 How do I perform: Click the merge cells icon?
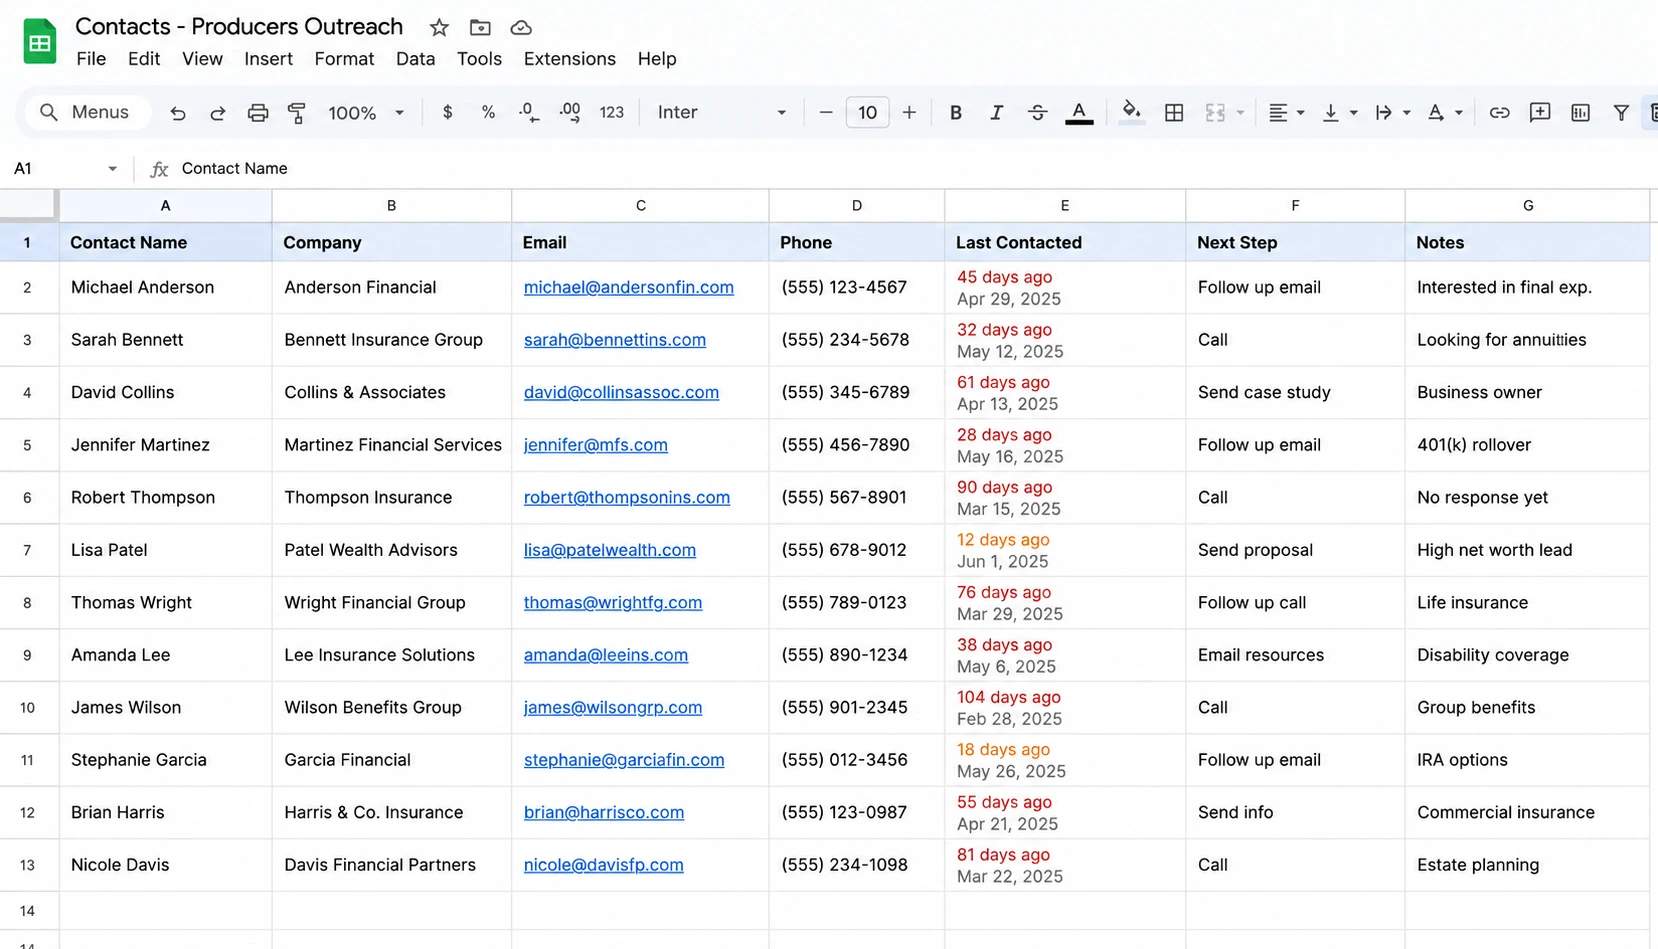click(1215, 113)
